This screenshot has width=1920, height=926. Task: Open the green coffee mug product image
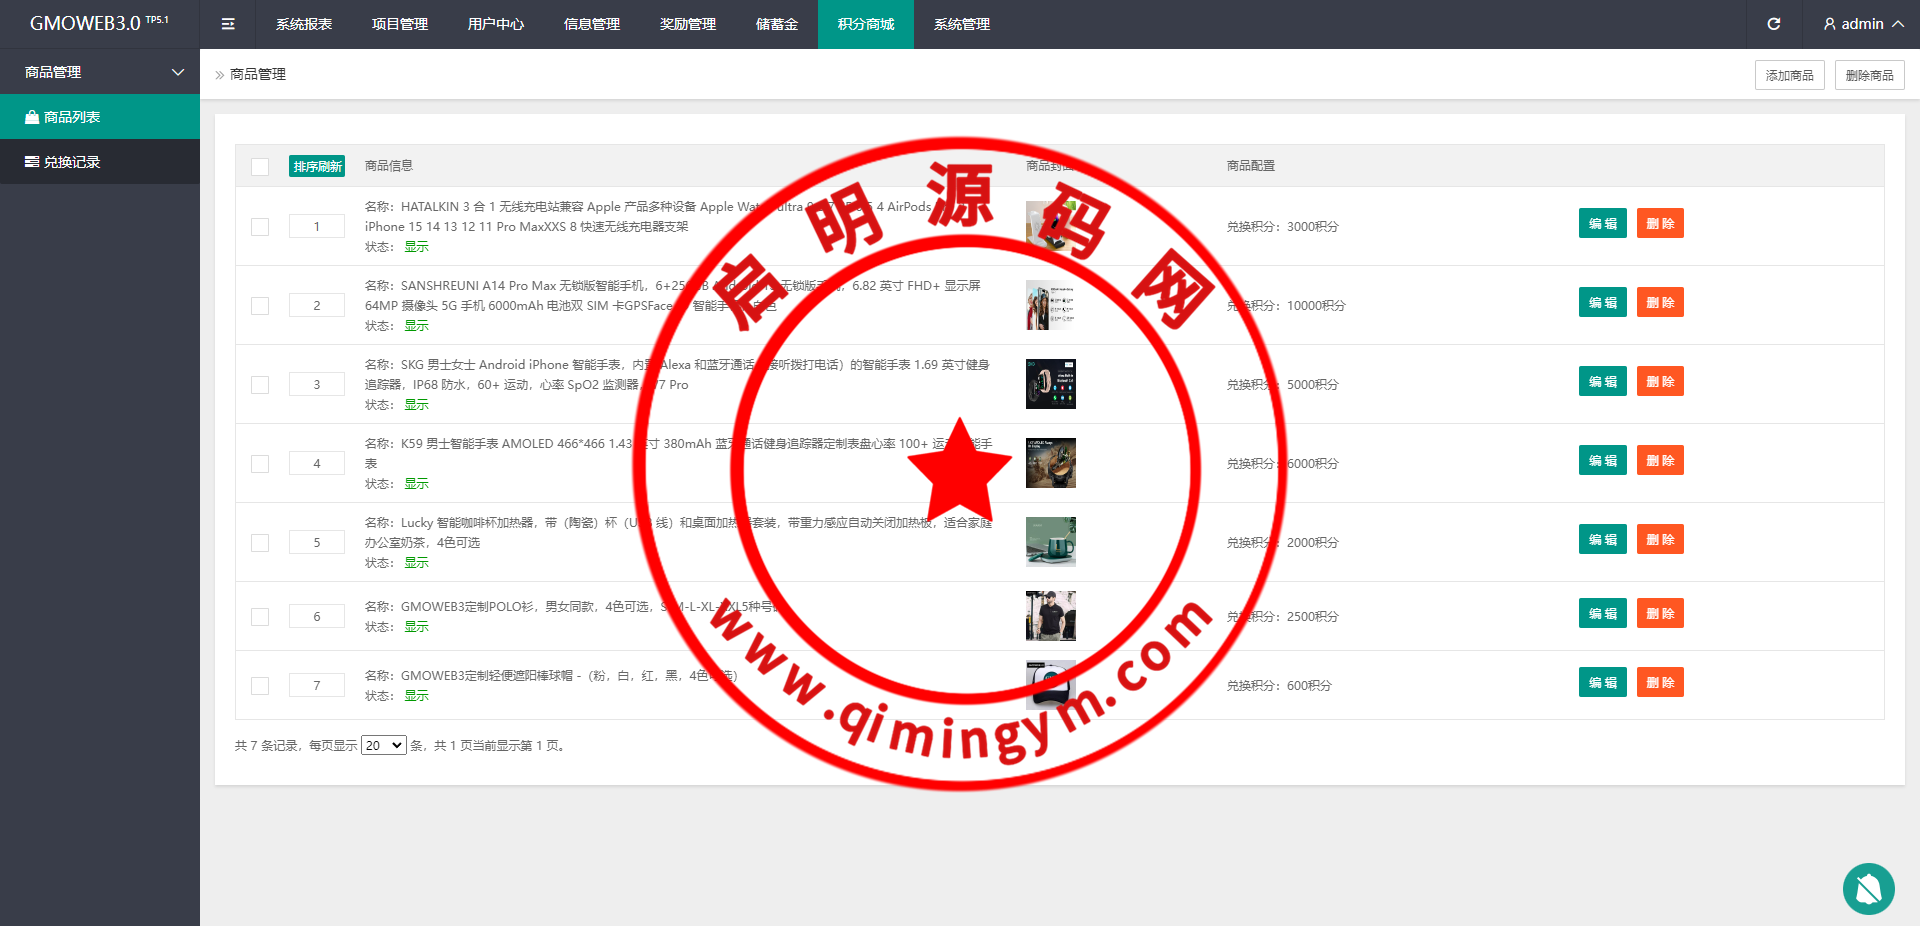tap(1050, 541)
